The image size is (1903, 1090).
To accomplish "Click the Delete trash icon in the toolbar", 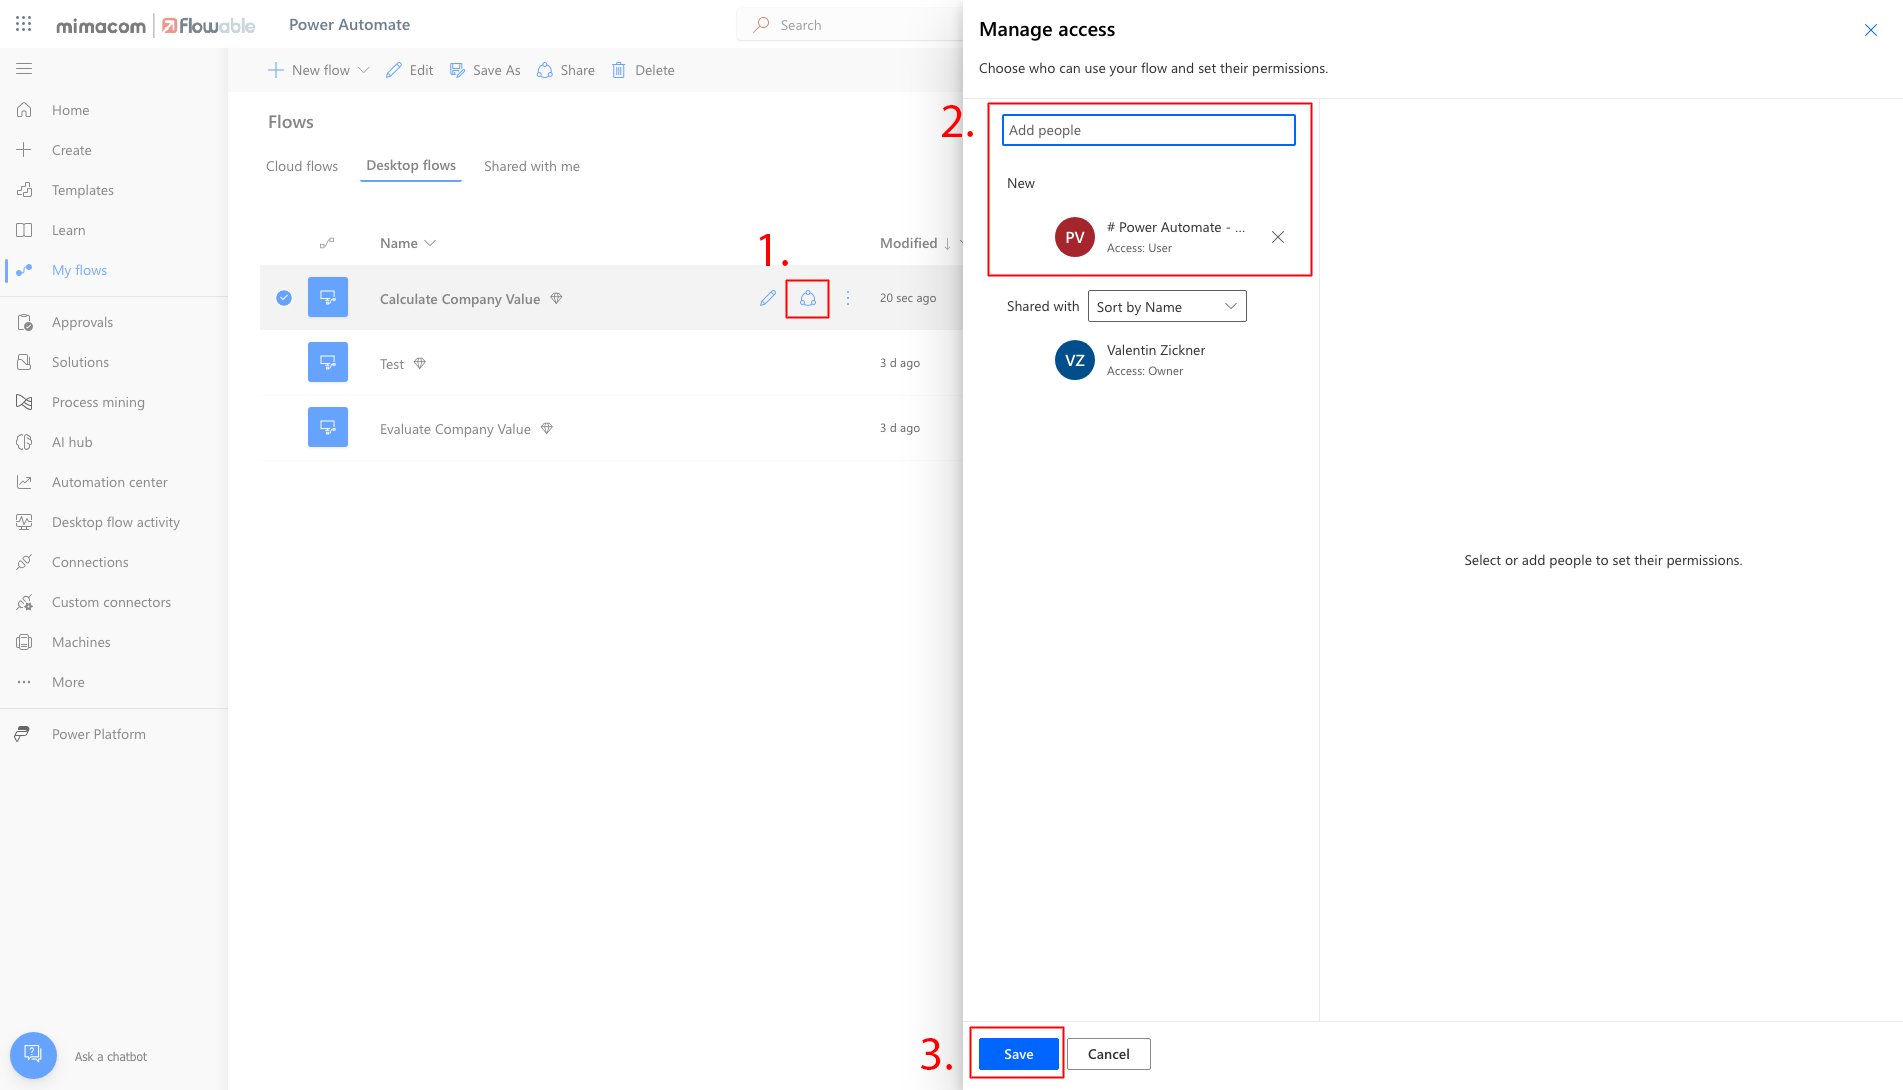I will pos(618,69).
